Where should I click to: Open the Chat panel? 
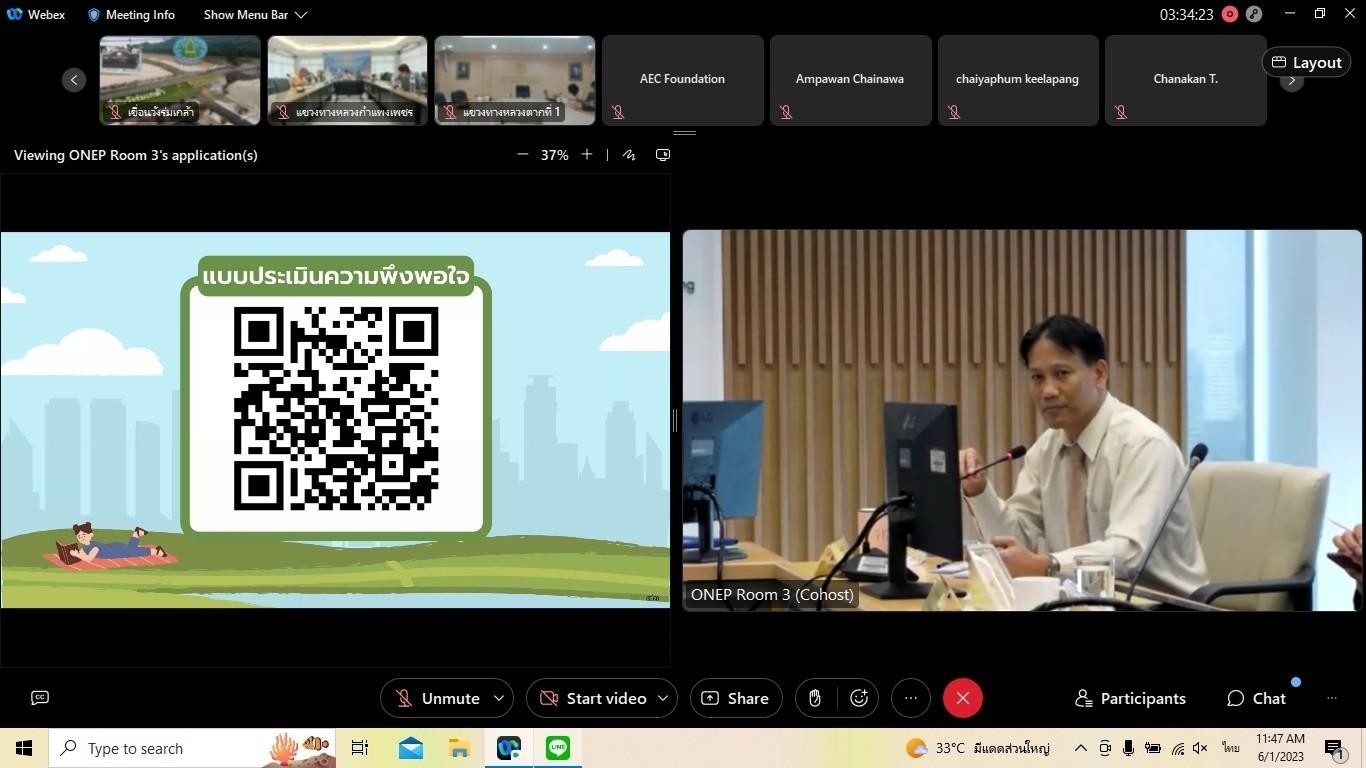(1257, 698)
